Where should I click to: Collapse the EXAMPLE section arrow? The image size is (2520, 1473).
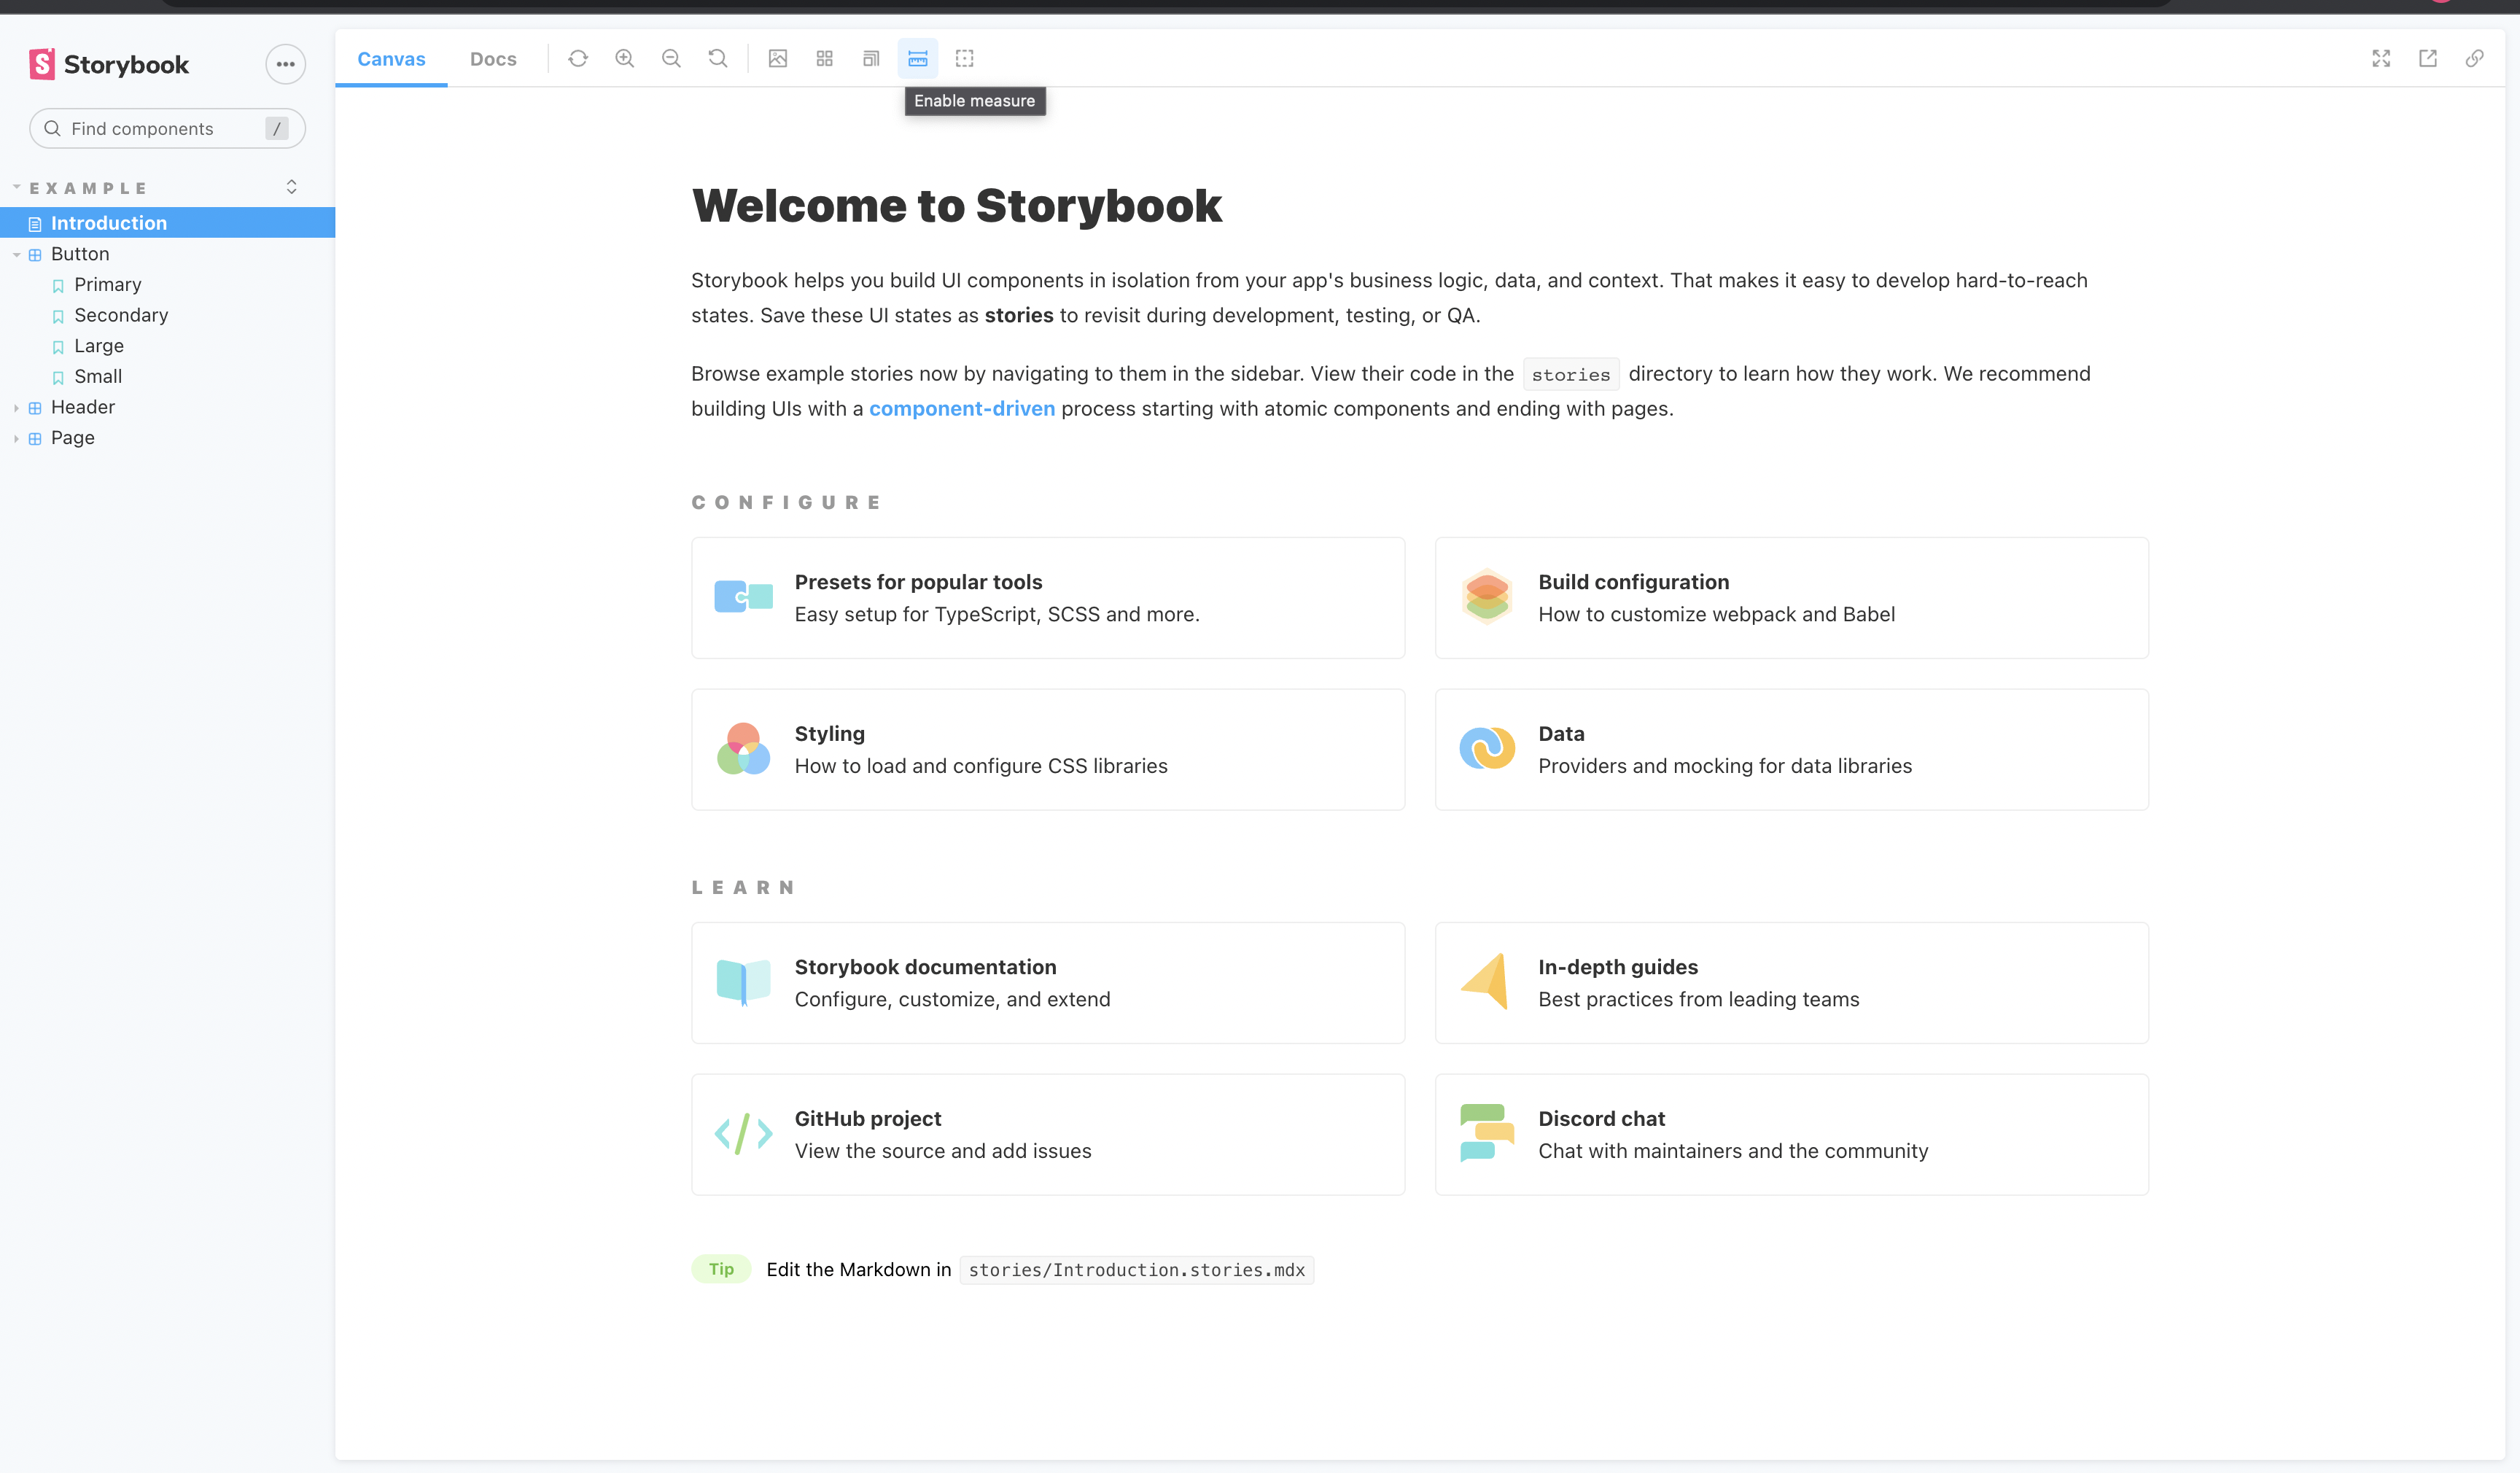(x=17, y=187)
